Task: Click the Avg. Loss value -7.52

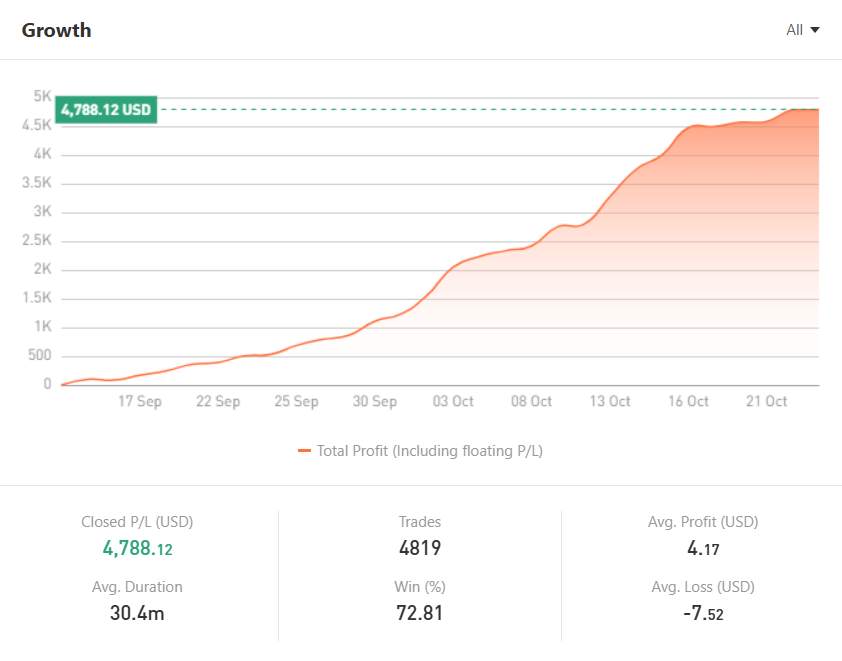Action: pyautogui.click(x=701, y=612)
